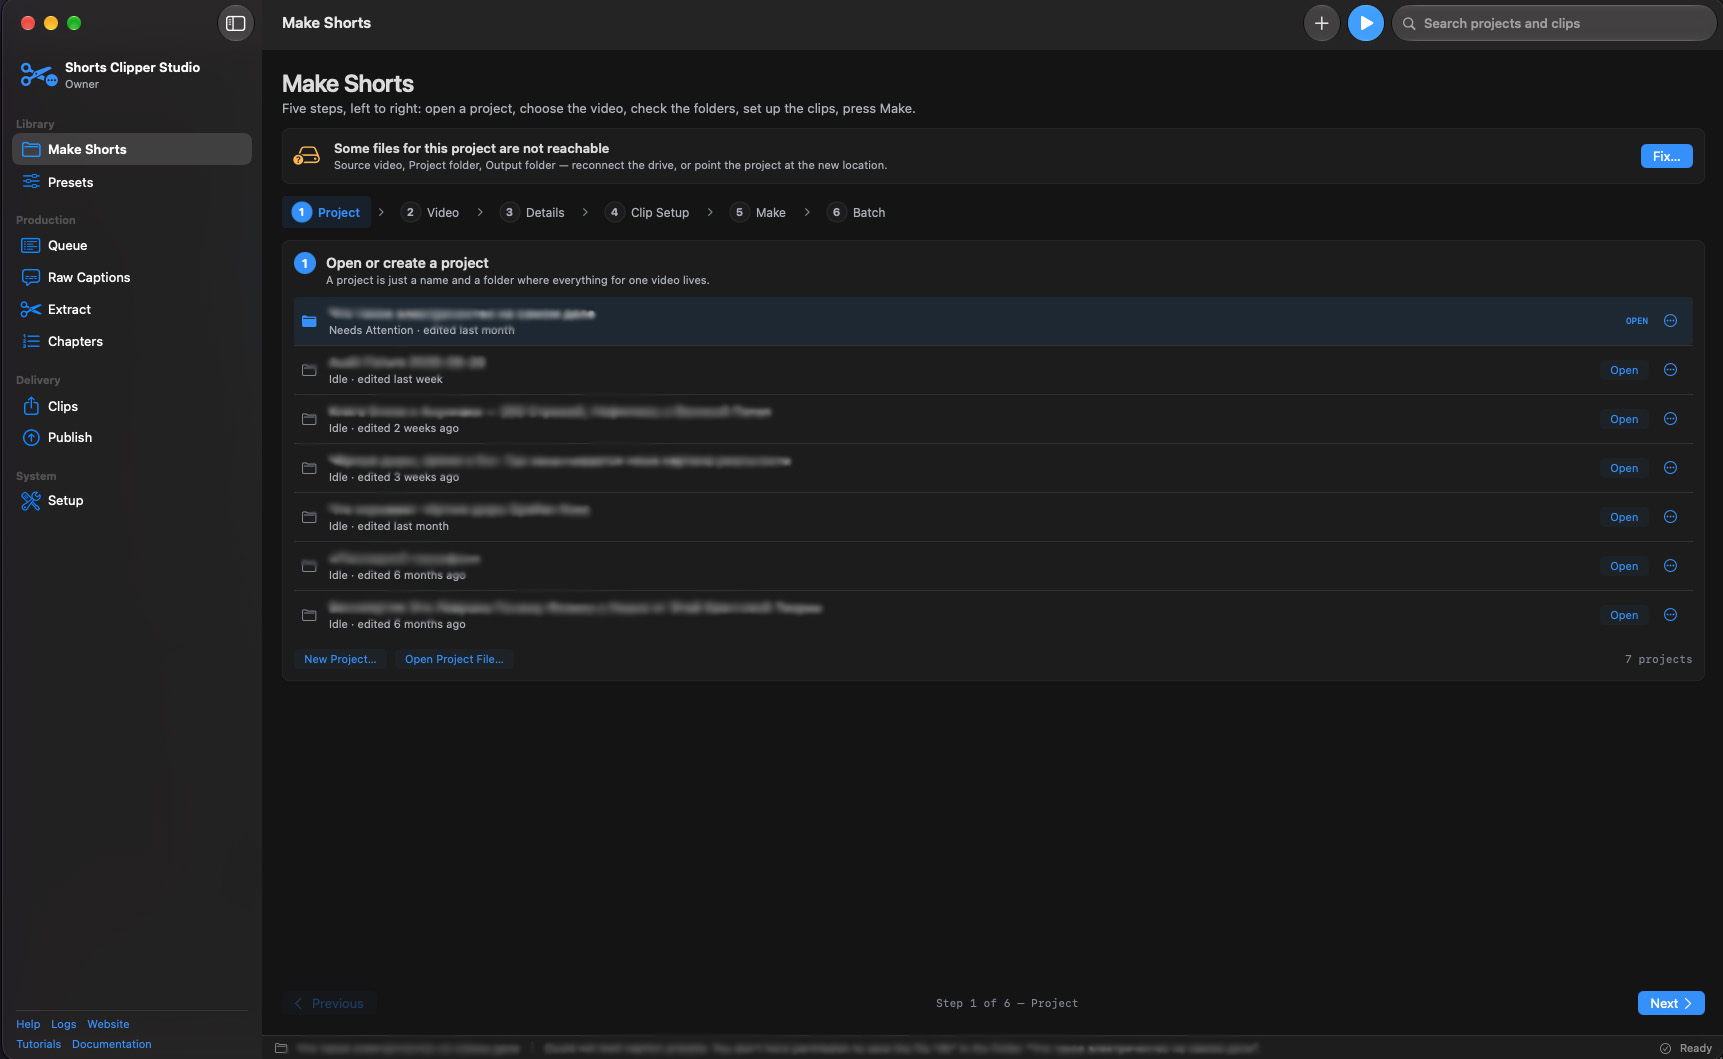Click the plus add button in toolbar
This screenshot has height=1059, width=1723.
point(1321,23)
